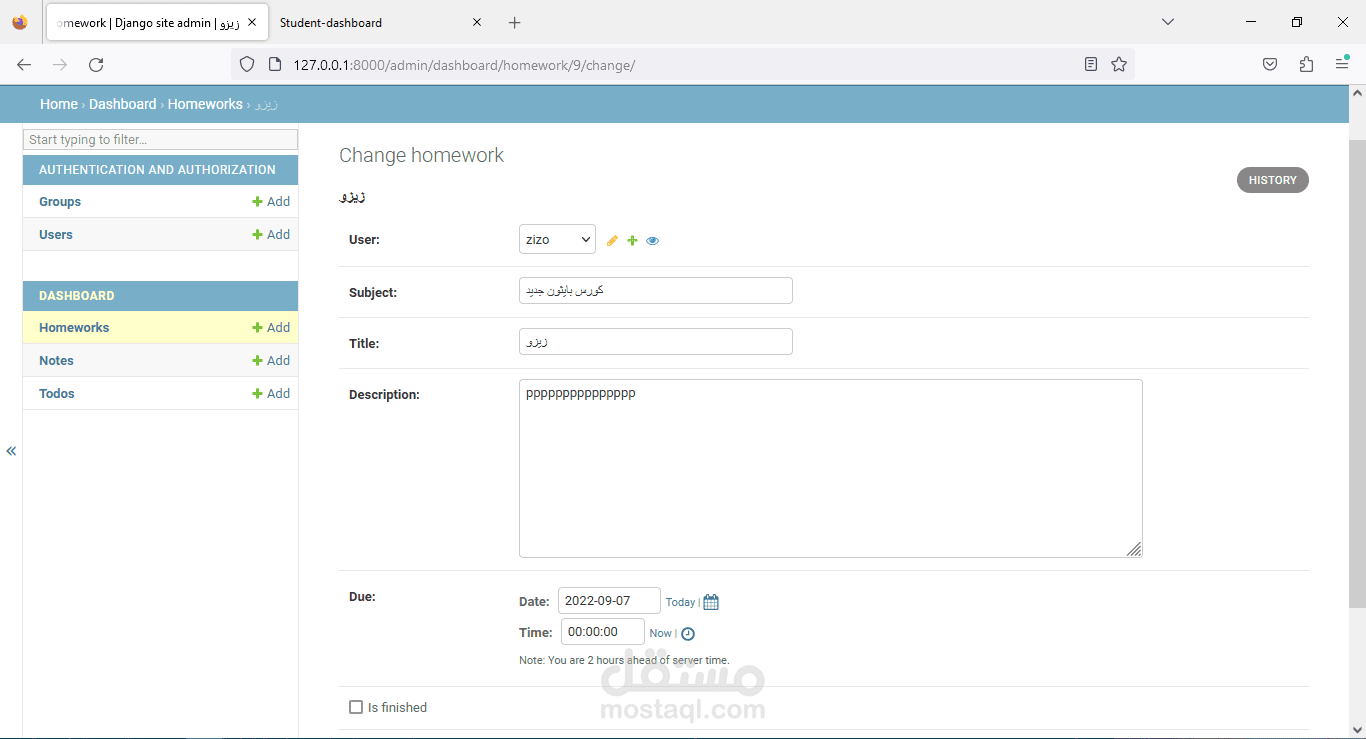Open a new tab with plus button
Screen dimensions: 1366x739
[x=514, y=22]
